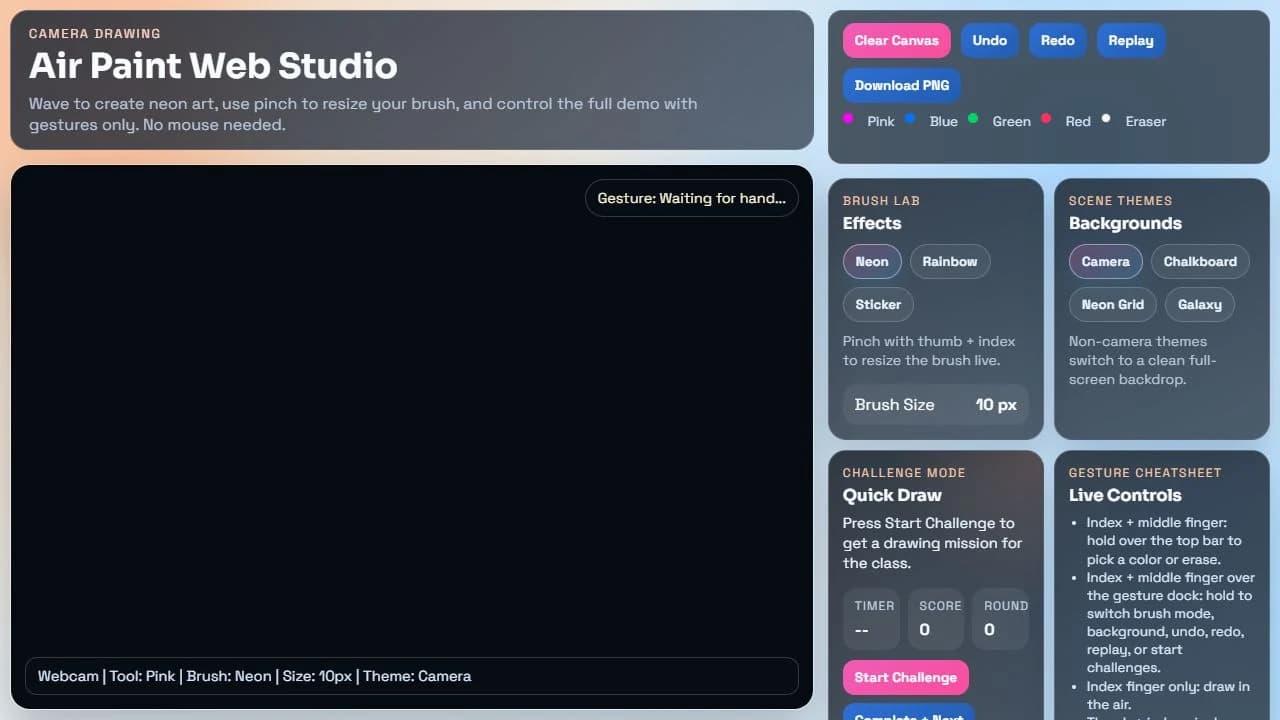Click the "GESTURE CHEATSHEET" label

point(1145,473)
